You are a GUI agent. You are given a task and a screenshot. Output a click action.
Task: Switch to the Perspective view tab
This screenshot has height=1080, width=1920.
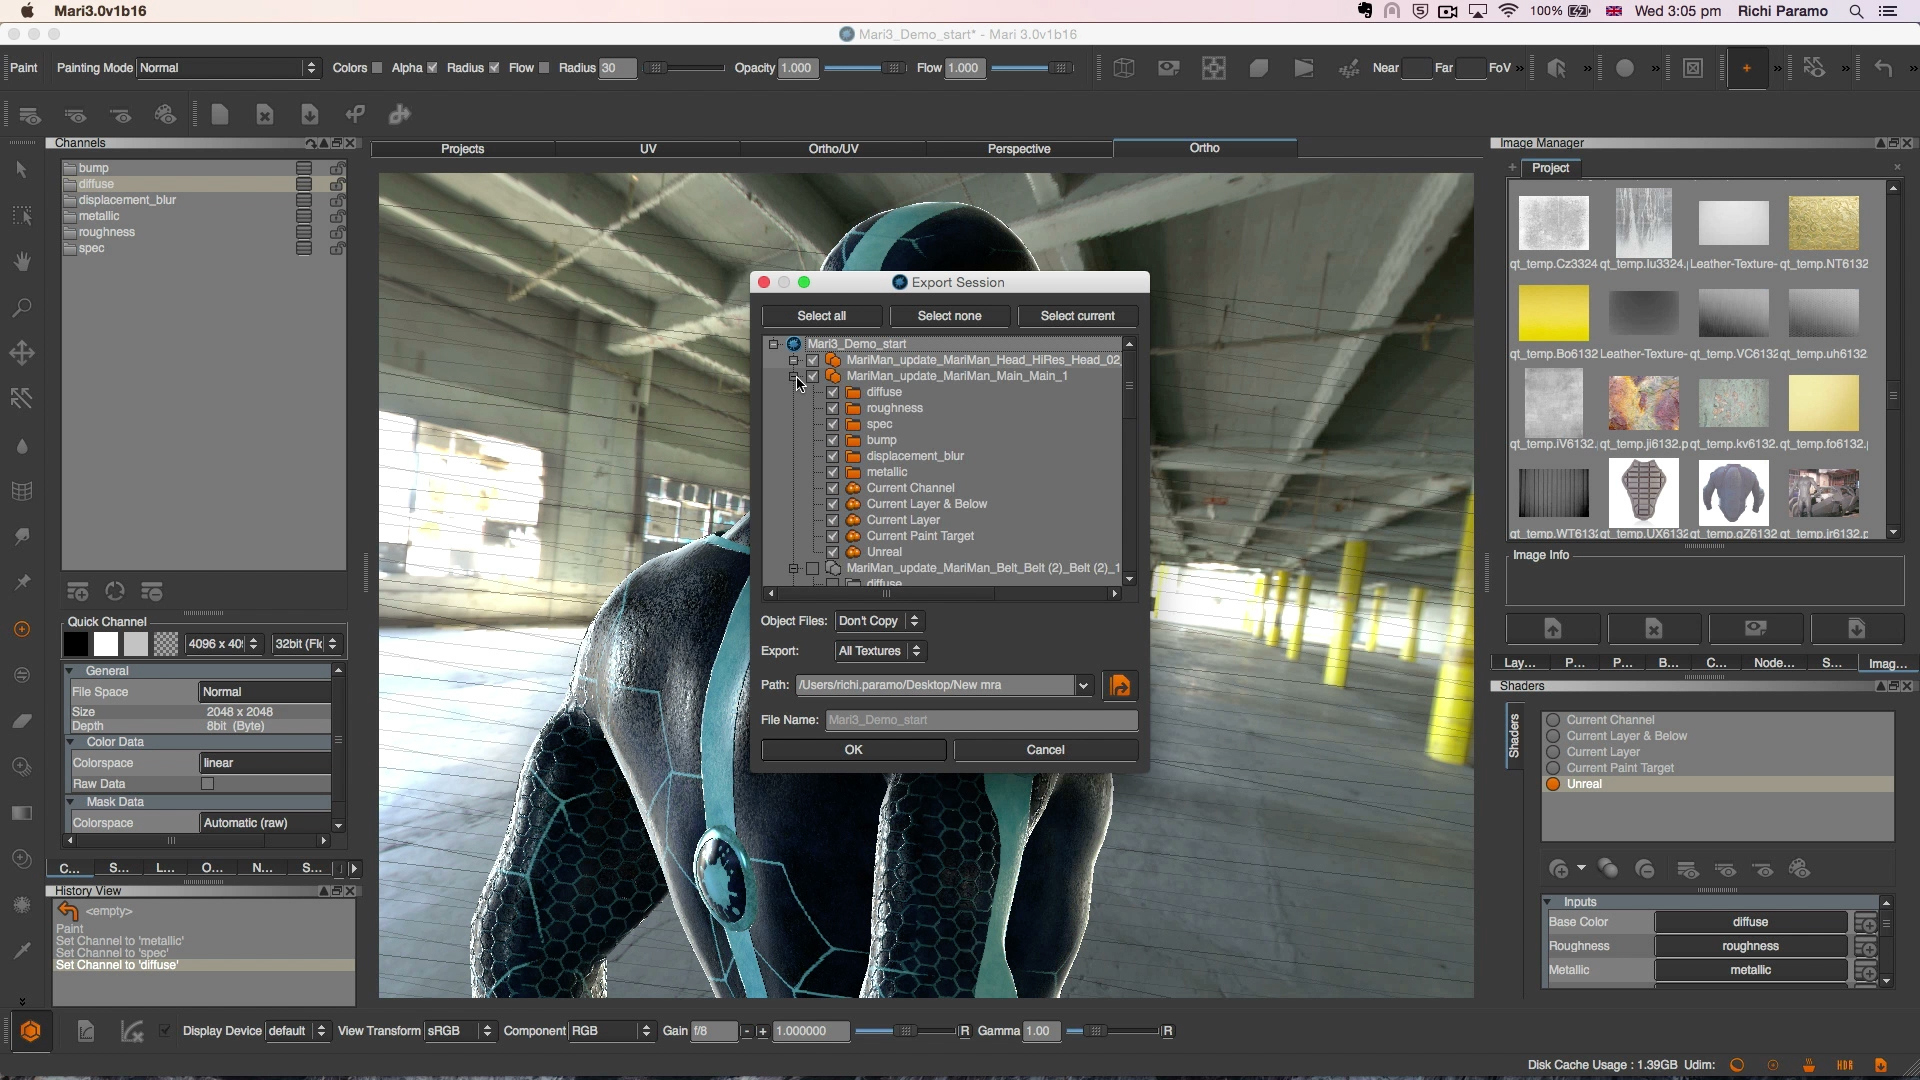coord(1019,148)
